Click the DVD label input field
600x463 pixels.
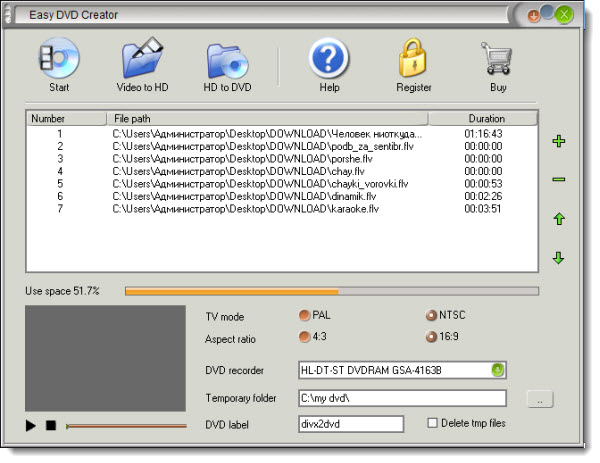pos(351,424)
